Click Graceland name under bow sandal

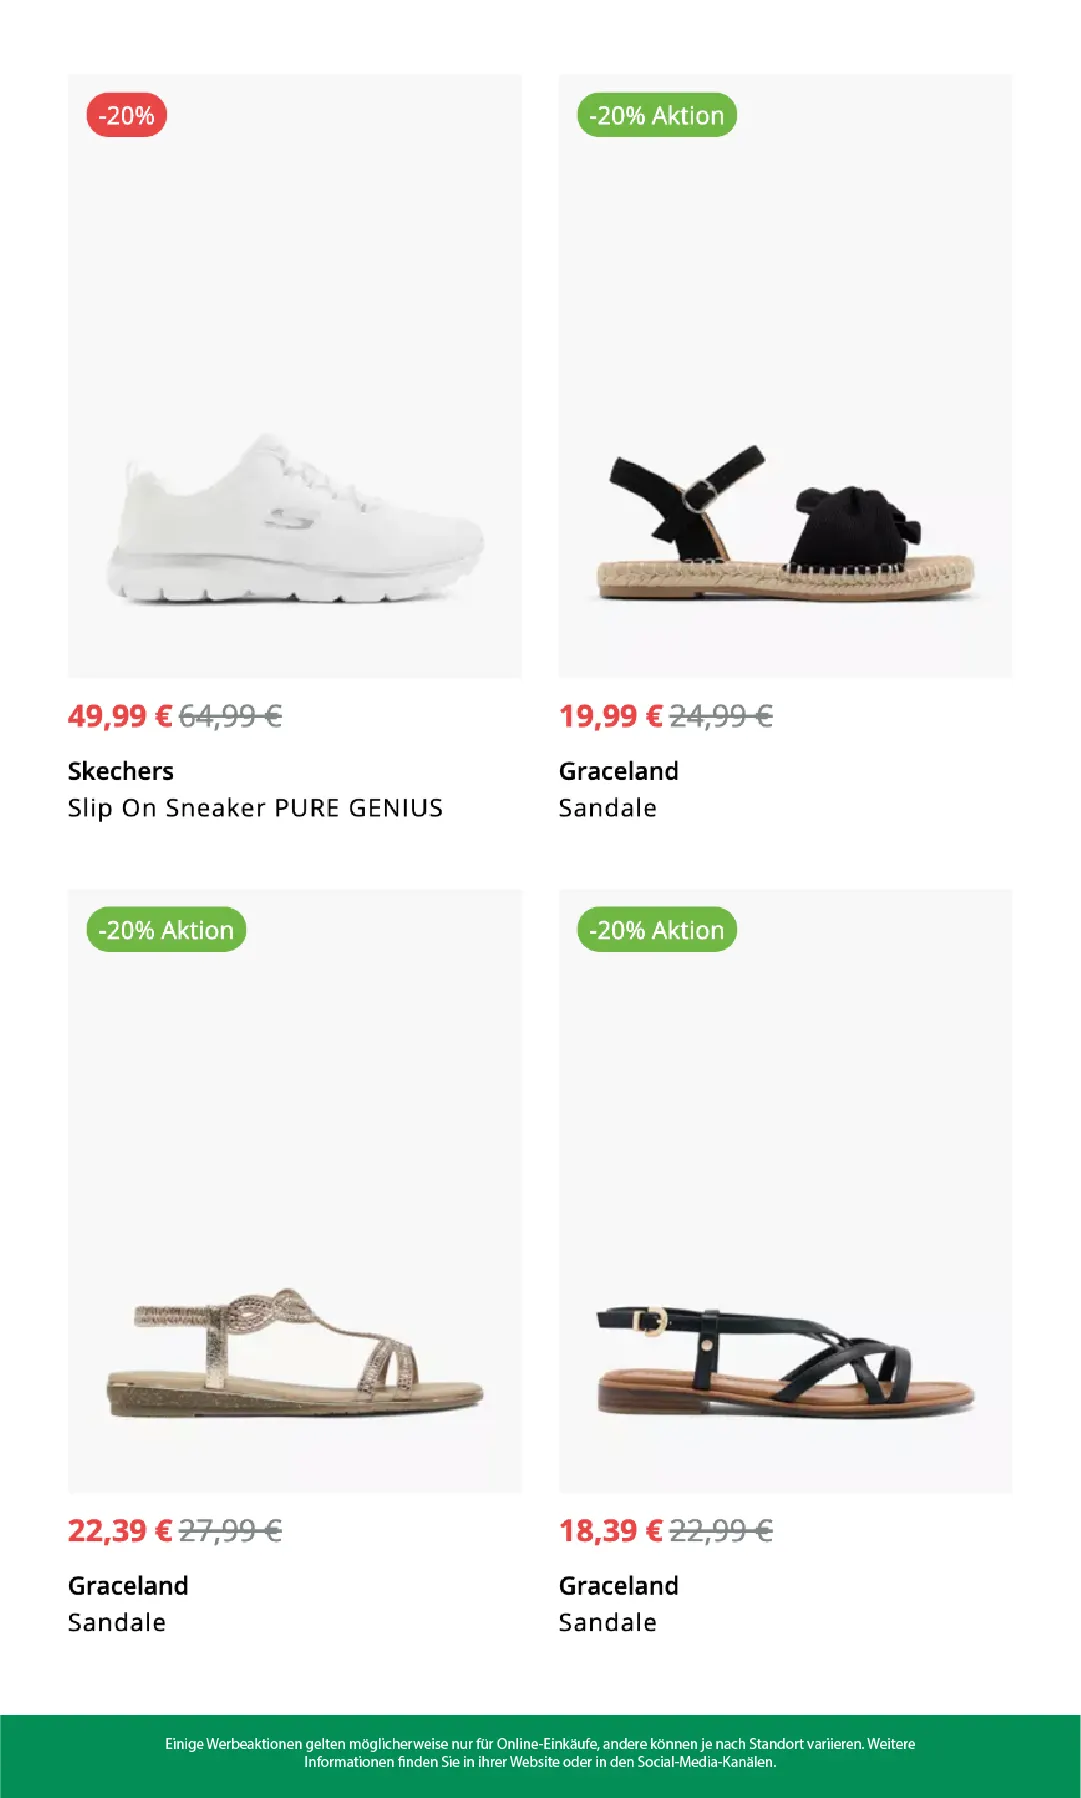[619, 771]
